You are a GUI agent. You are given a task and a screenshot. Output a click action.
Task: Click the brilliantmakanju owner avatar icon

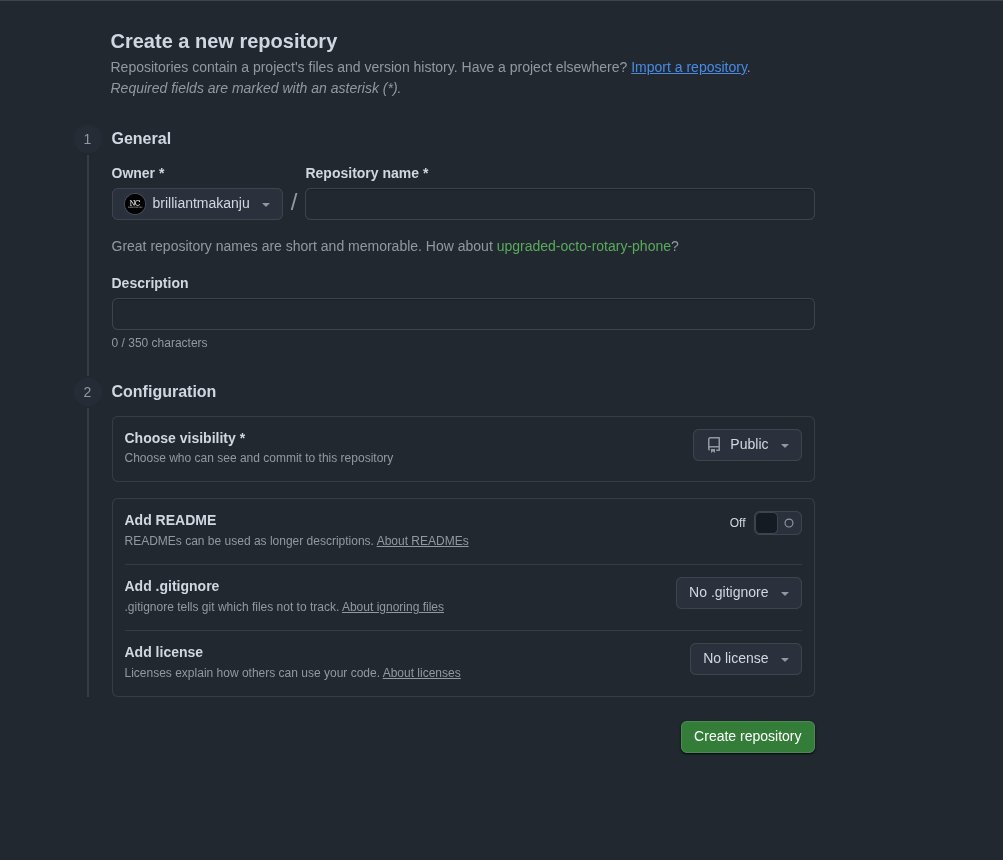(x=134, y=204)
